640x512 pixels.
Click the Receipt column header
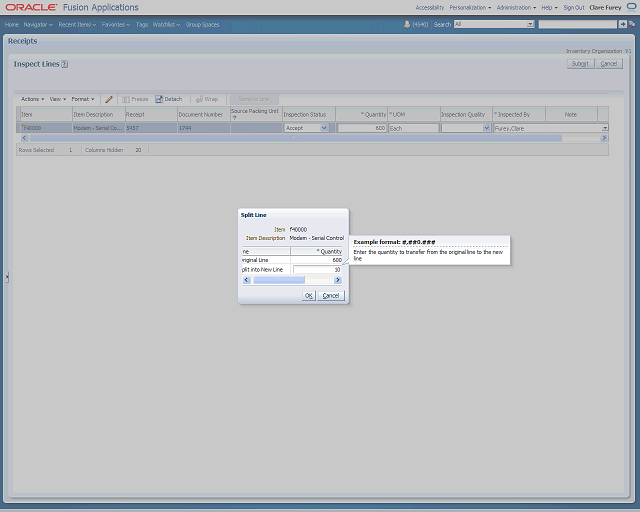tap(151, 114)
